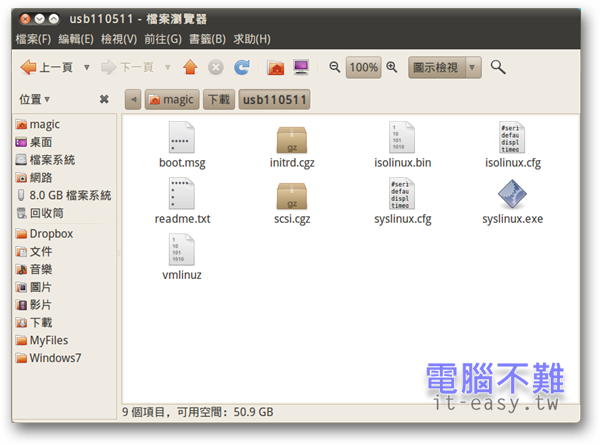Open Dropbox folder in the sidebar
600x445 pixels.
[50, 234]
